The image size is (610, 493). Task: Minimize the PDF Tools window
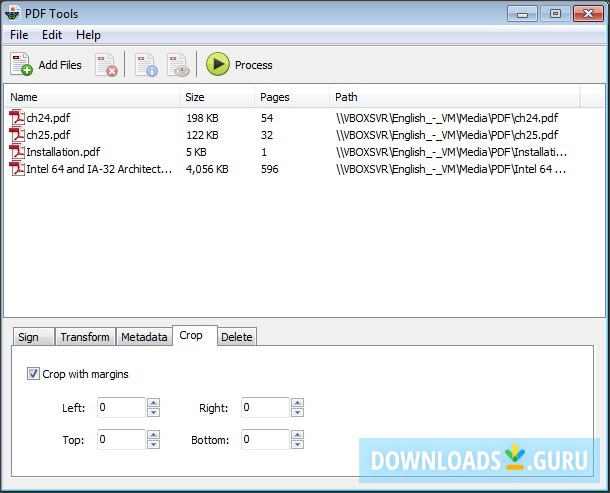coord(522,14)
